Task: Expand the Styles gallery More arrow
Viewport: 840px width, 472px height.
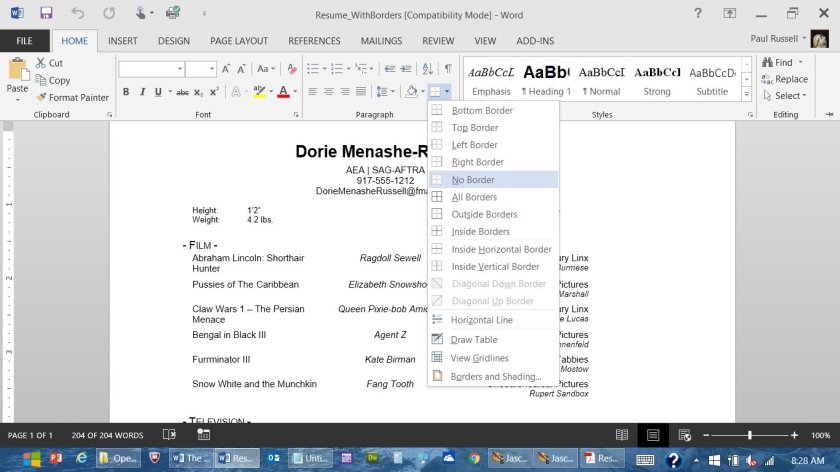Action: tap(745, 96)
